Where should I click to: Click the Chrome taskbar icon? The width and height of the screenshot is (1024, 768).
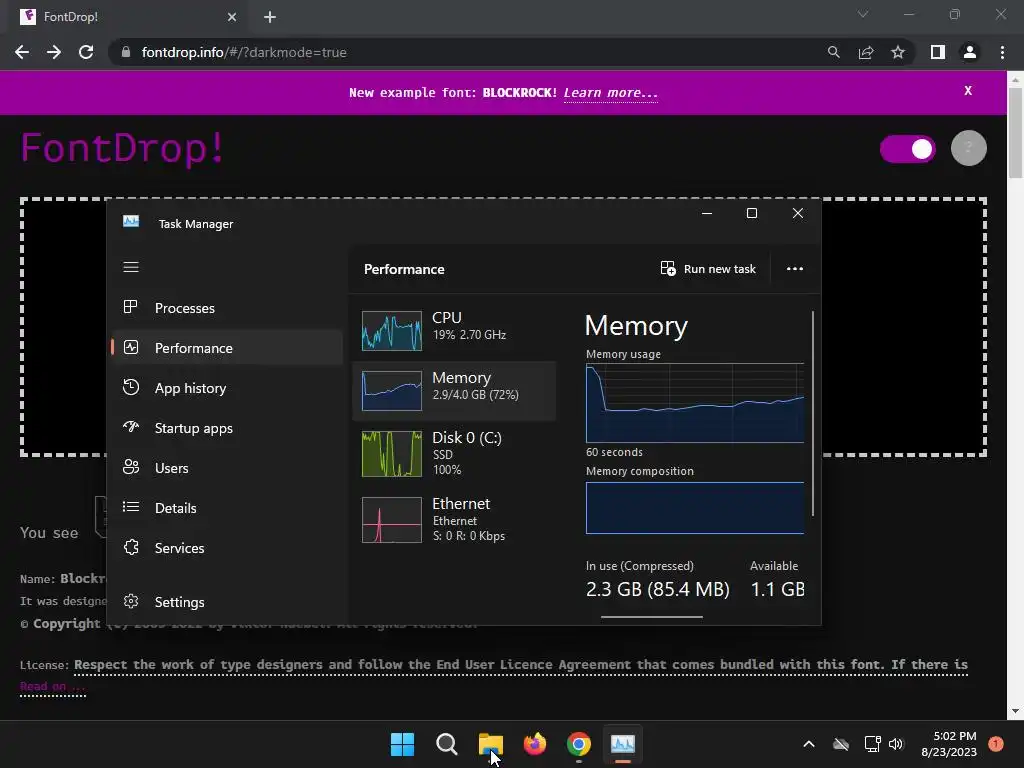click(x=579, y=744)
